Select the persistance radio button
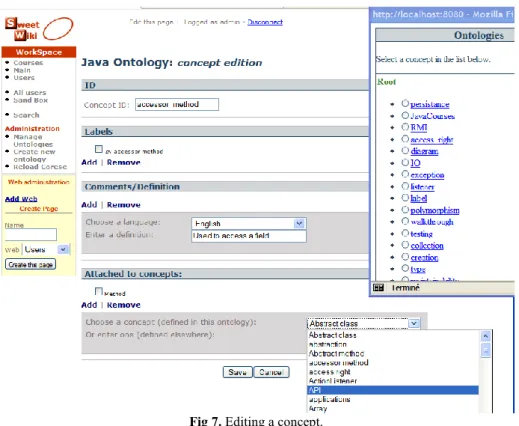The image size is (519, 426). point(405,103)
